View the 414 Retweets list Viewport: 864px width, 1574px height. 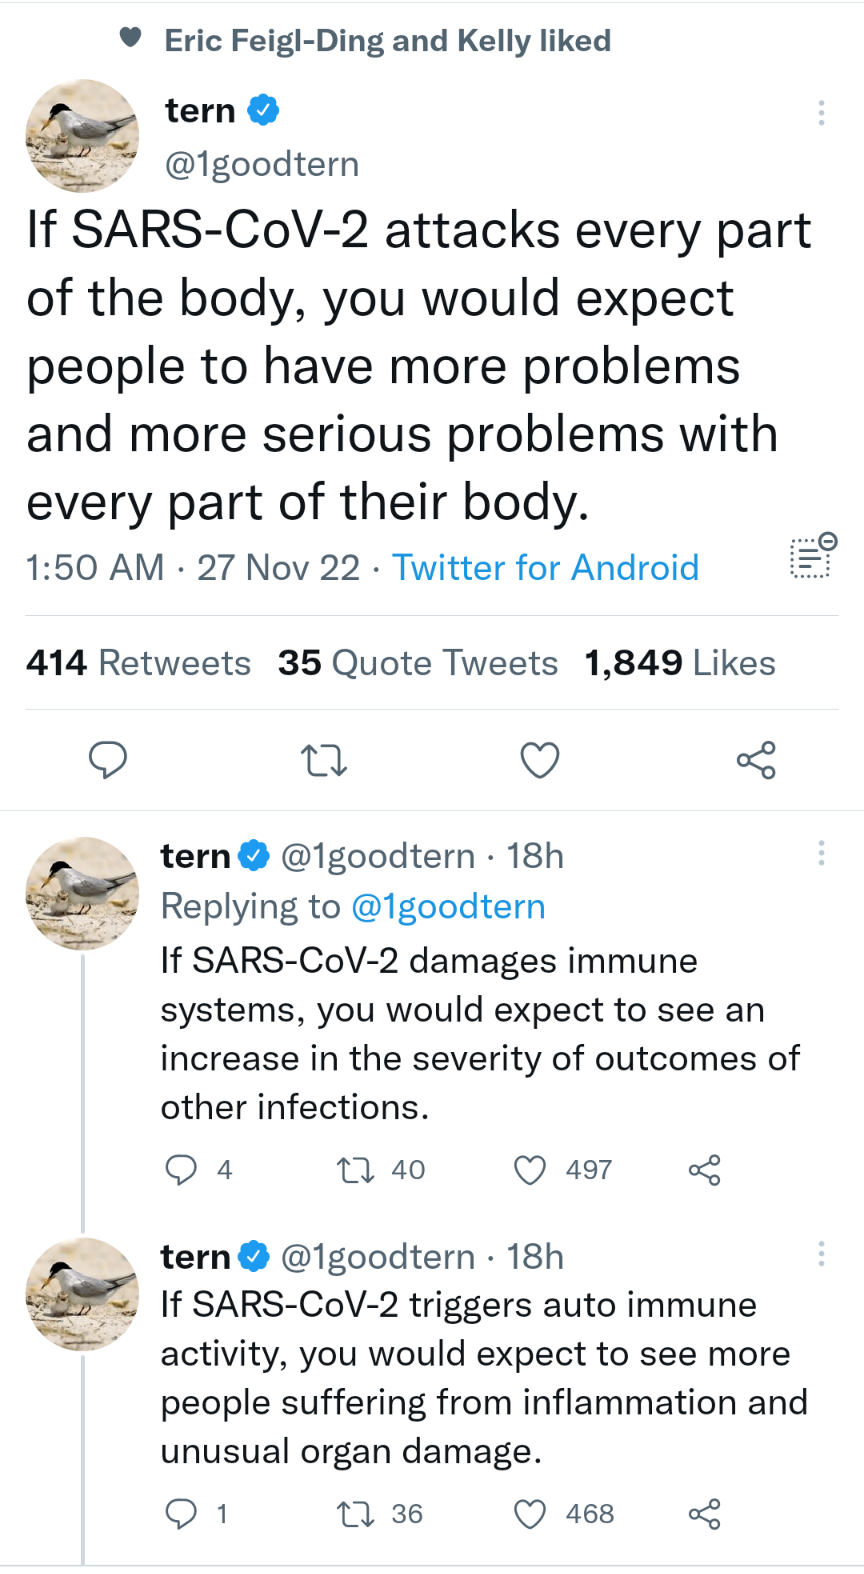tap(138, 663)
